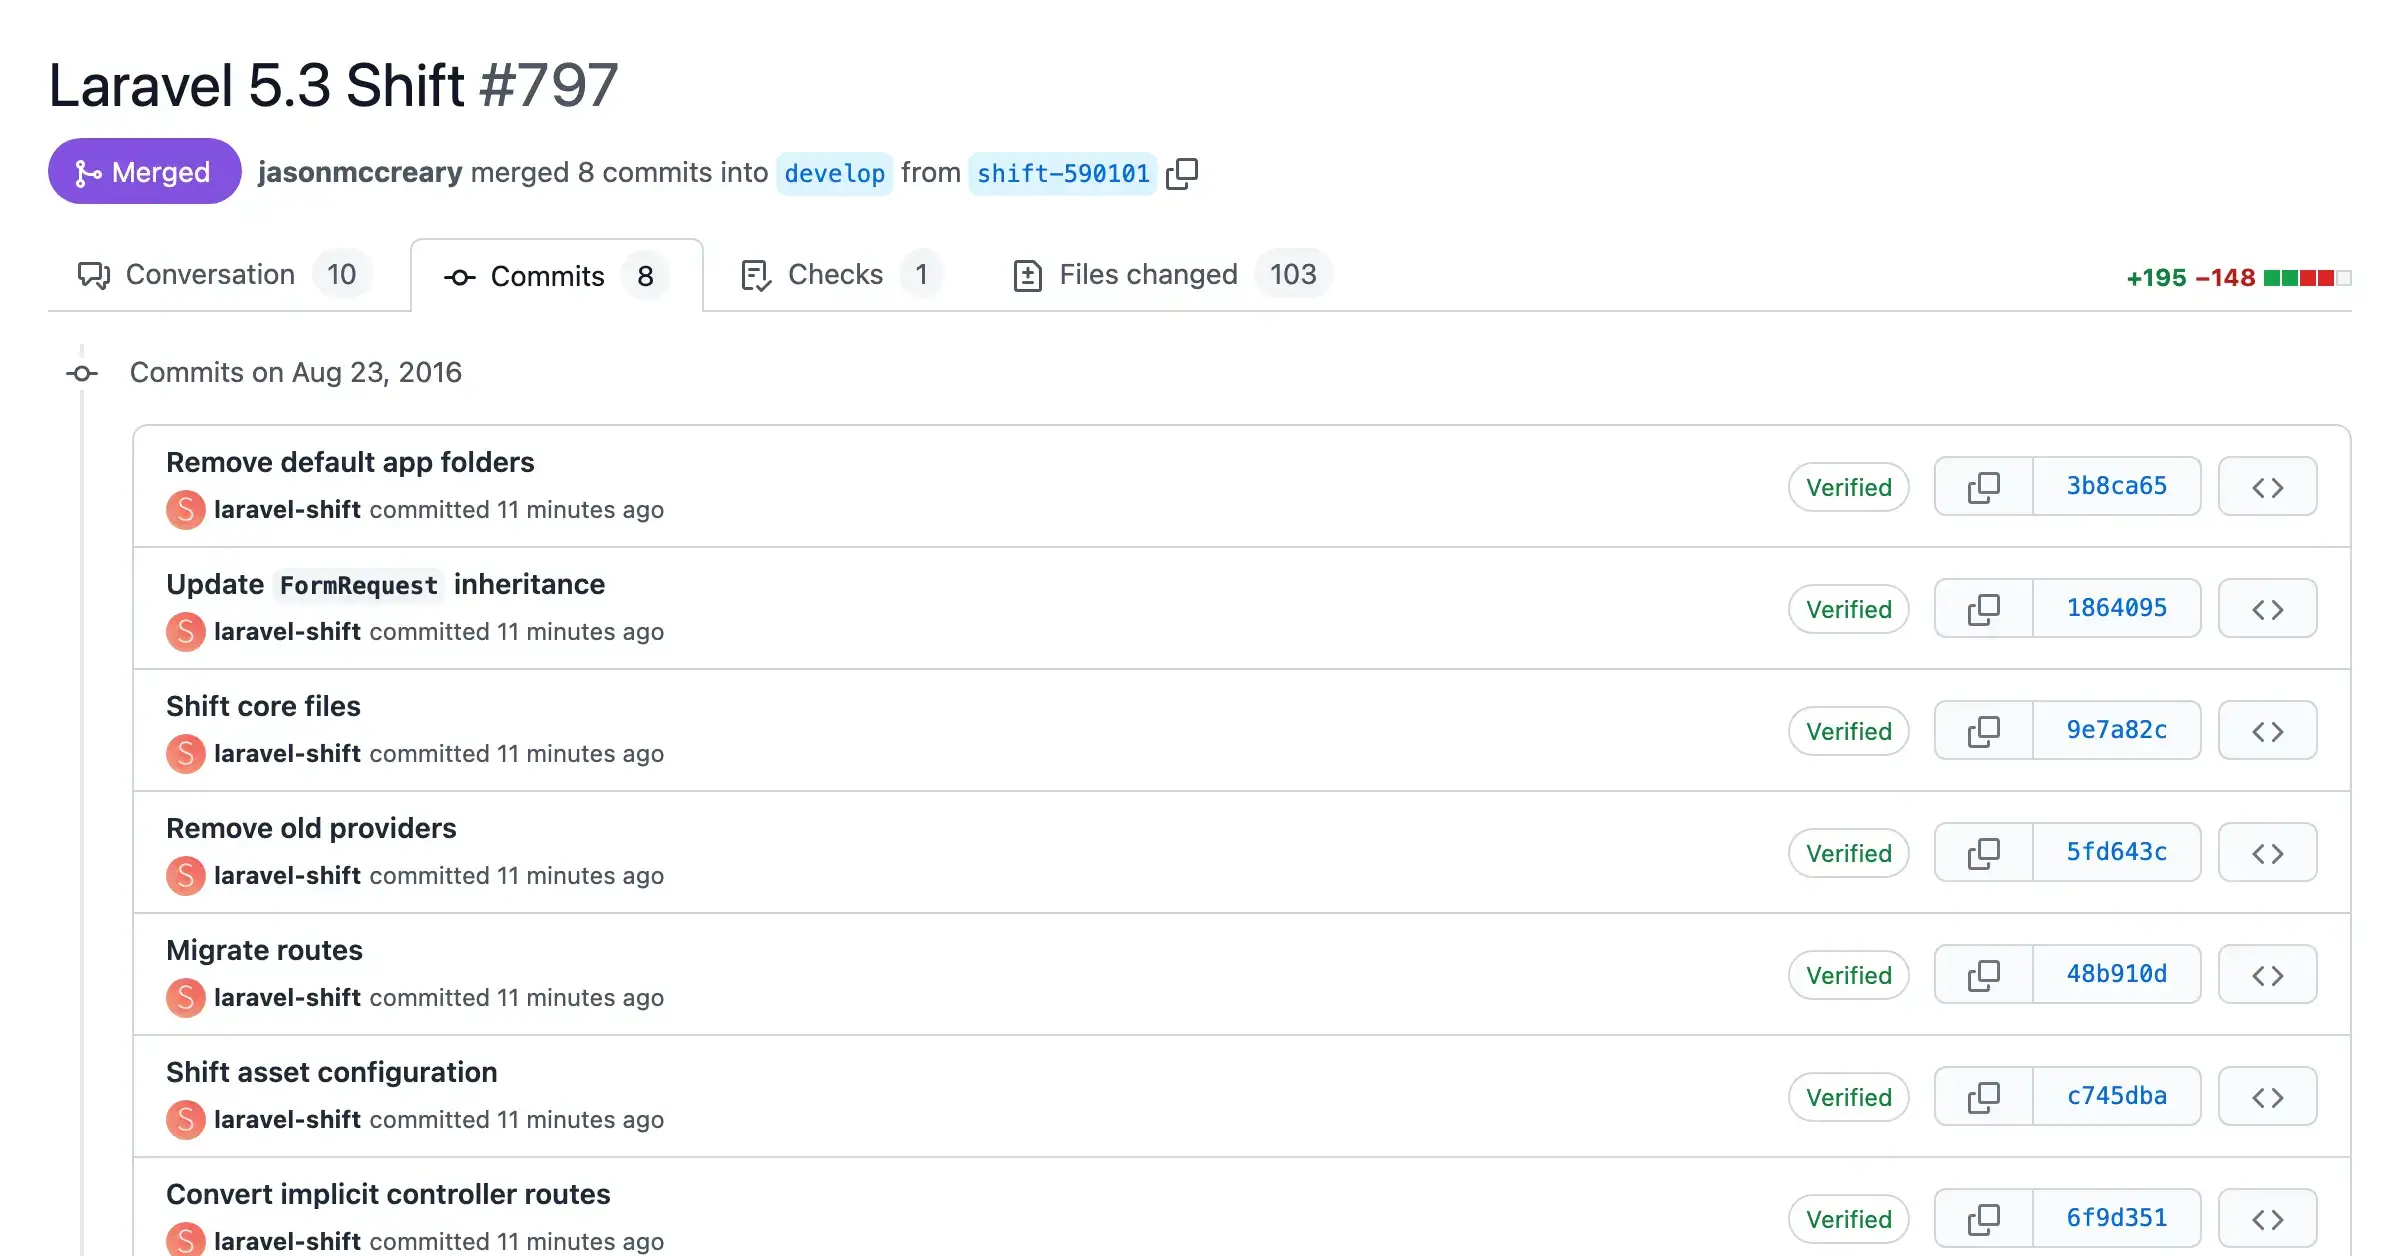The image size is (2400, 1256).
Task: Copy full SHA for commit 3b8ca65
Action: click(x=1984, y=487)
